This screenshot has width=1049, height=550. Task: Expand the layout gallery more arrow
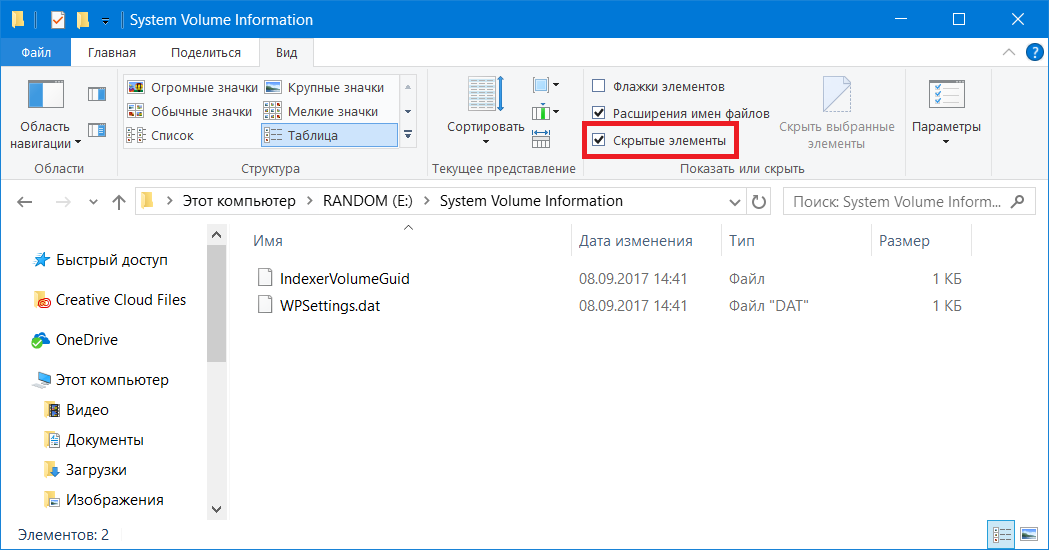[x=407, y=135]
